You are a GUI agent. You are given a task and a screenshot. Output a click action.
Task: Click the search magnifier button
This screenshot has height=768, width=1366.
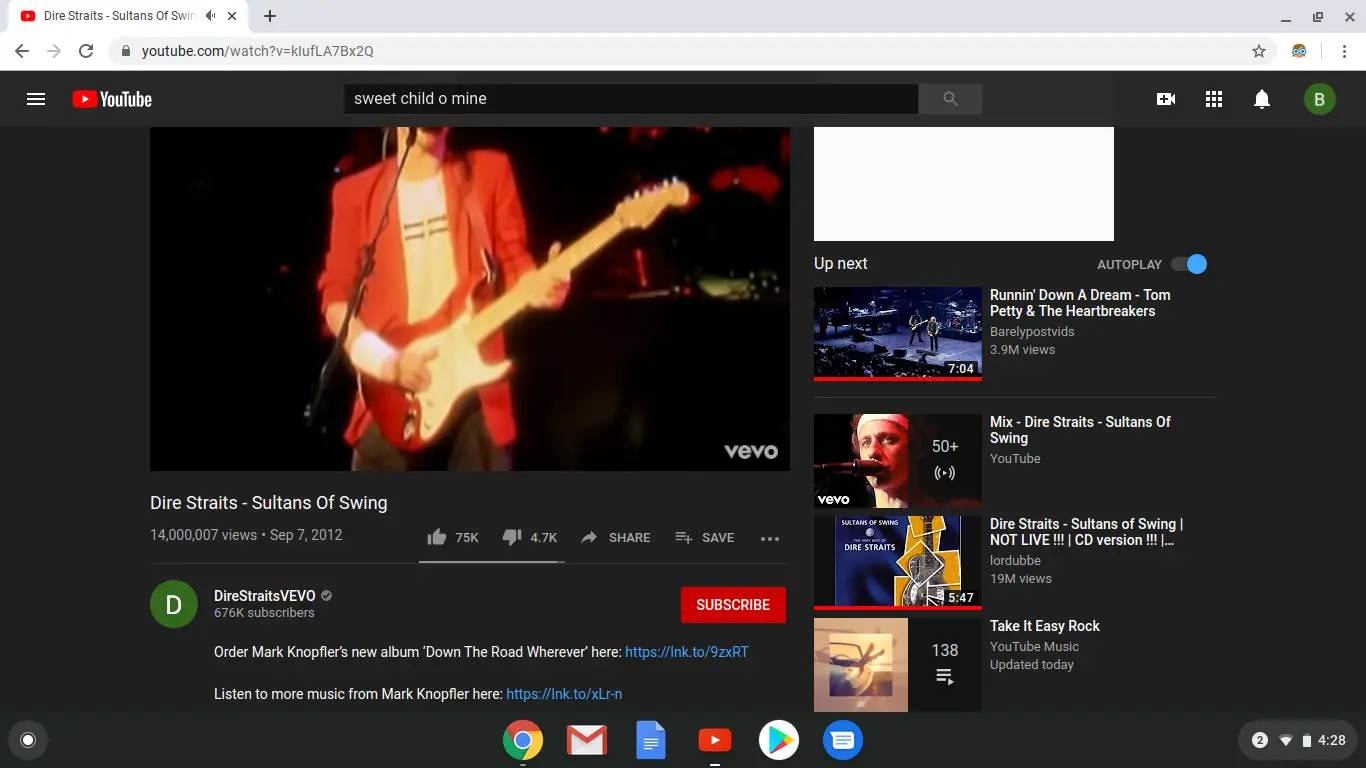coord(950,99)
